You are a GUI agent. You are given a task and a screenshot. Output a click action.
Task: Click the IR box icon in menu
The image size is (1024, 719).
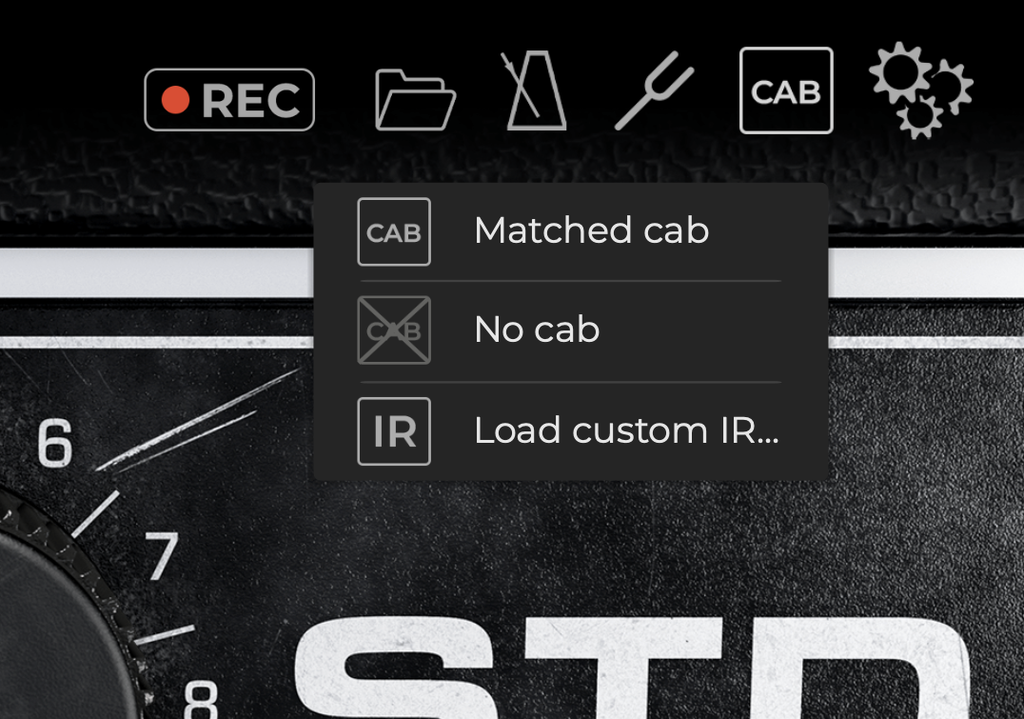coord(394,431)
